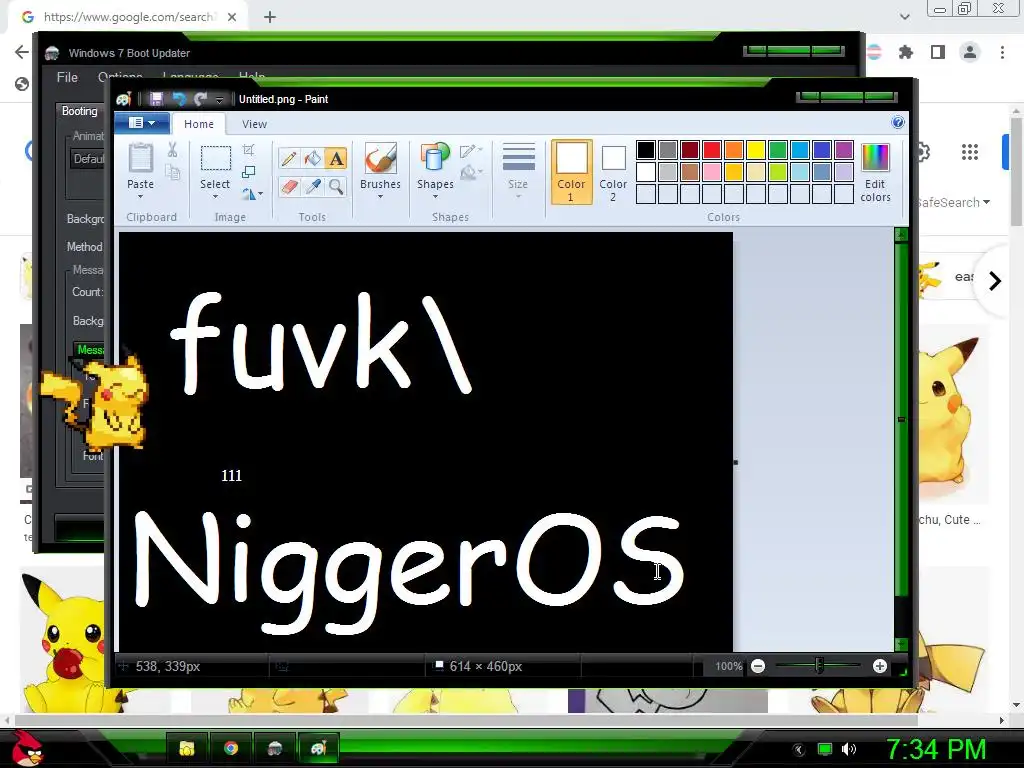Viewport: 1024px width, 768px height.
Task: Click the Resize and skew icon
Action: [x=248, y=172]
